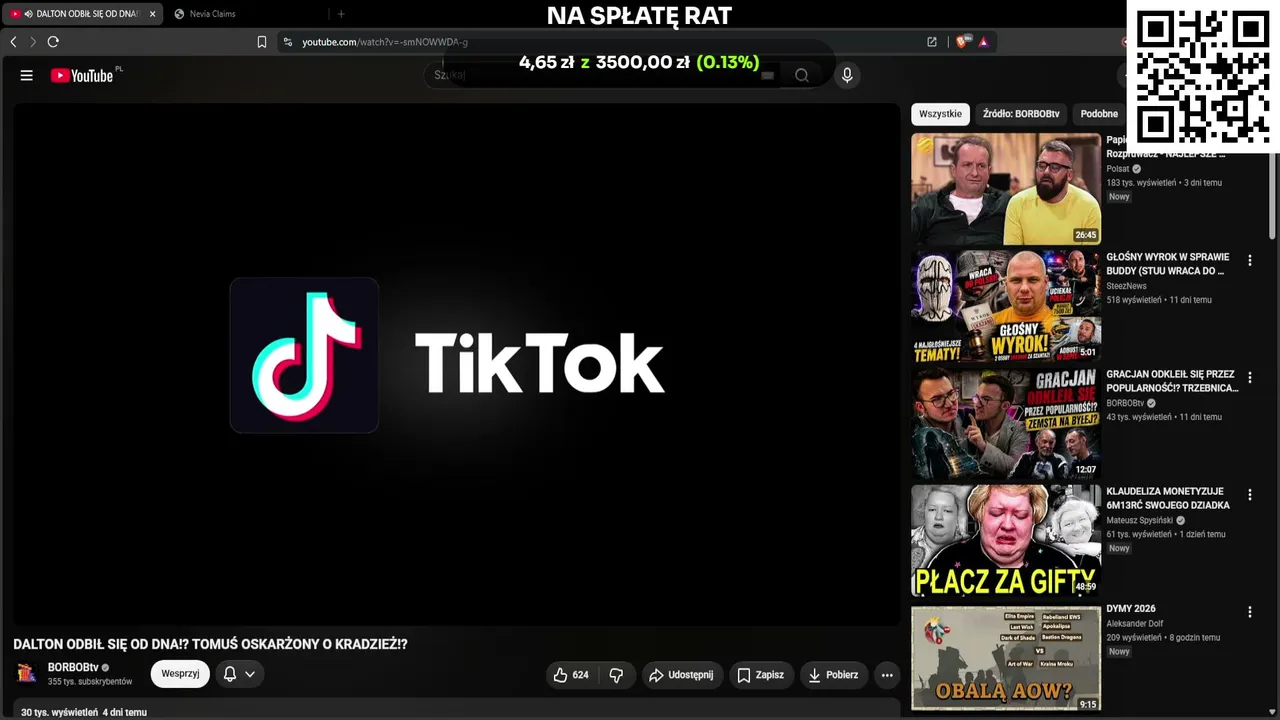Open the menu for the KLAUDELIZA MONETYZUJE video
The width and height of the screenshot is (1280, 720).
click(1249, 495)
